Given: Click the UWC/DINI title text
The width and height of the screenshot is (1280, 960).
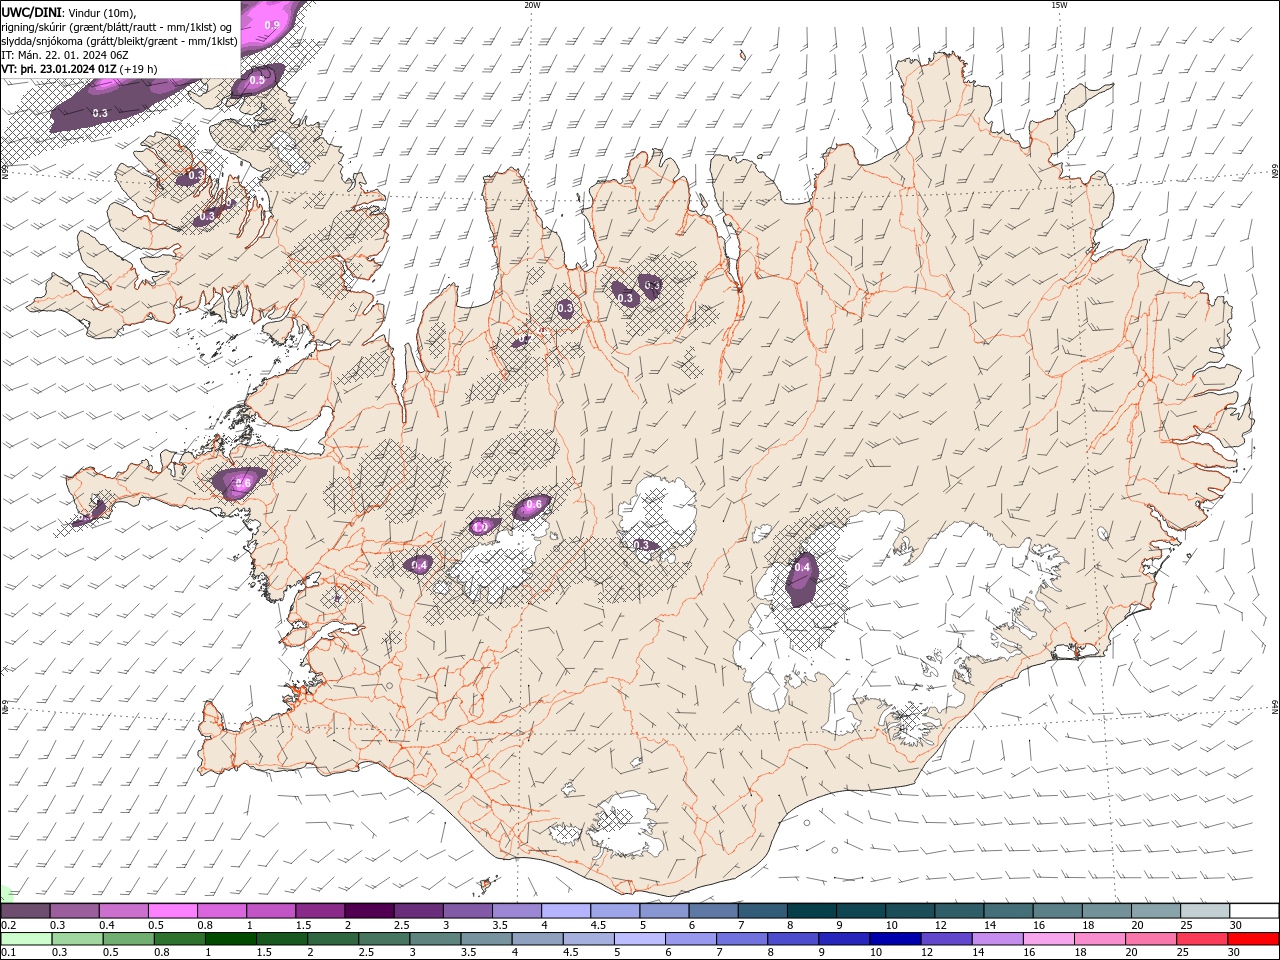Looking at the screenshot, I should tap(31, 11).
